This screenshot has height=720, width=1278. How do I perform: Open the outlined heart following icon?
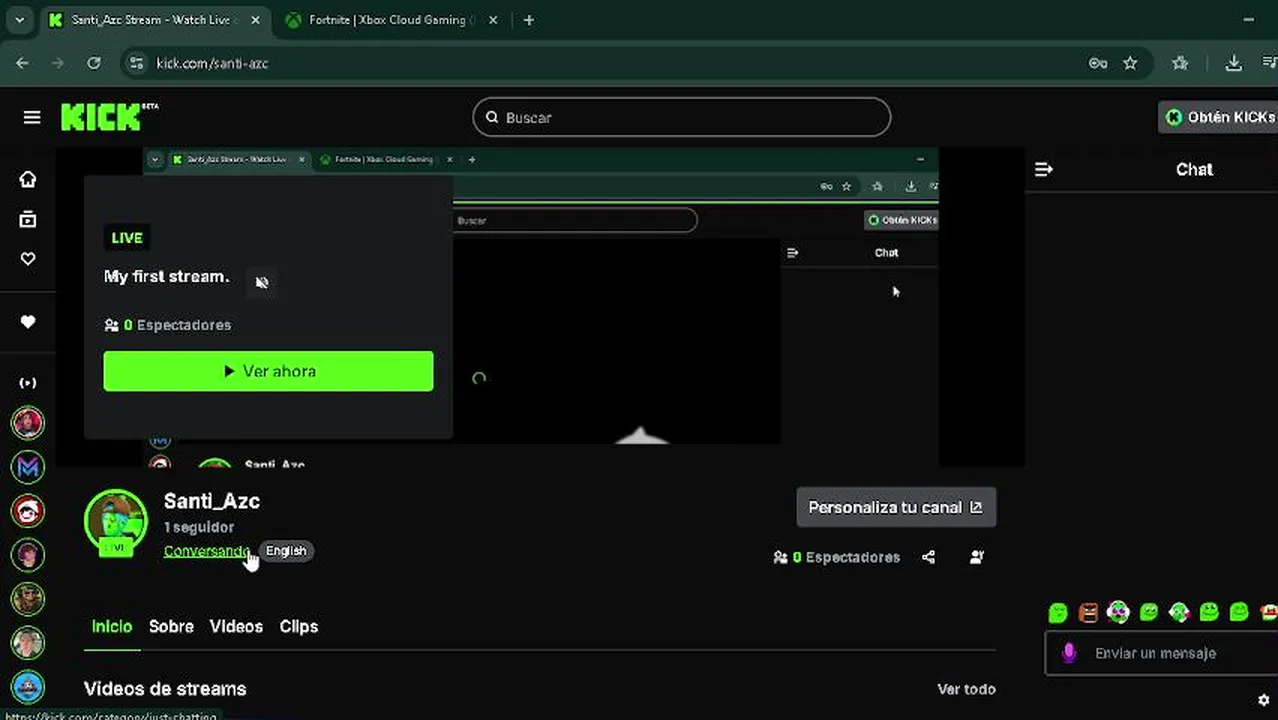[28, 259]
